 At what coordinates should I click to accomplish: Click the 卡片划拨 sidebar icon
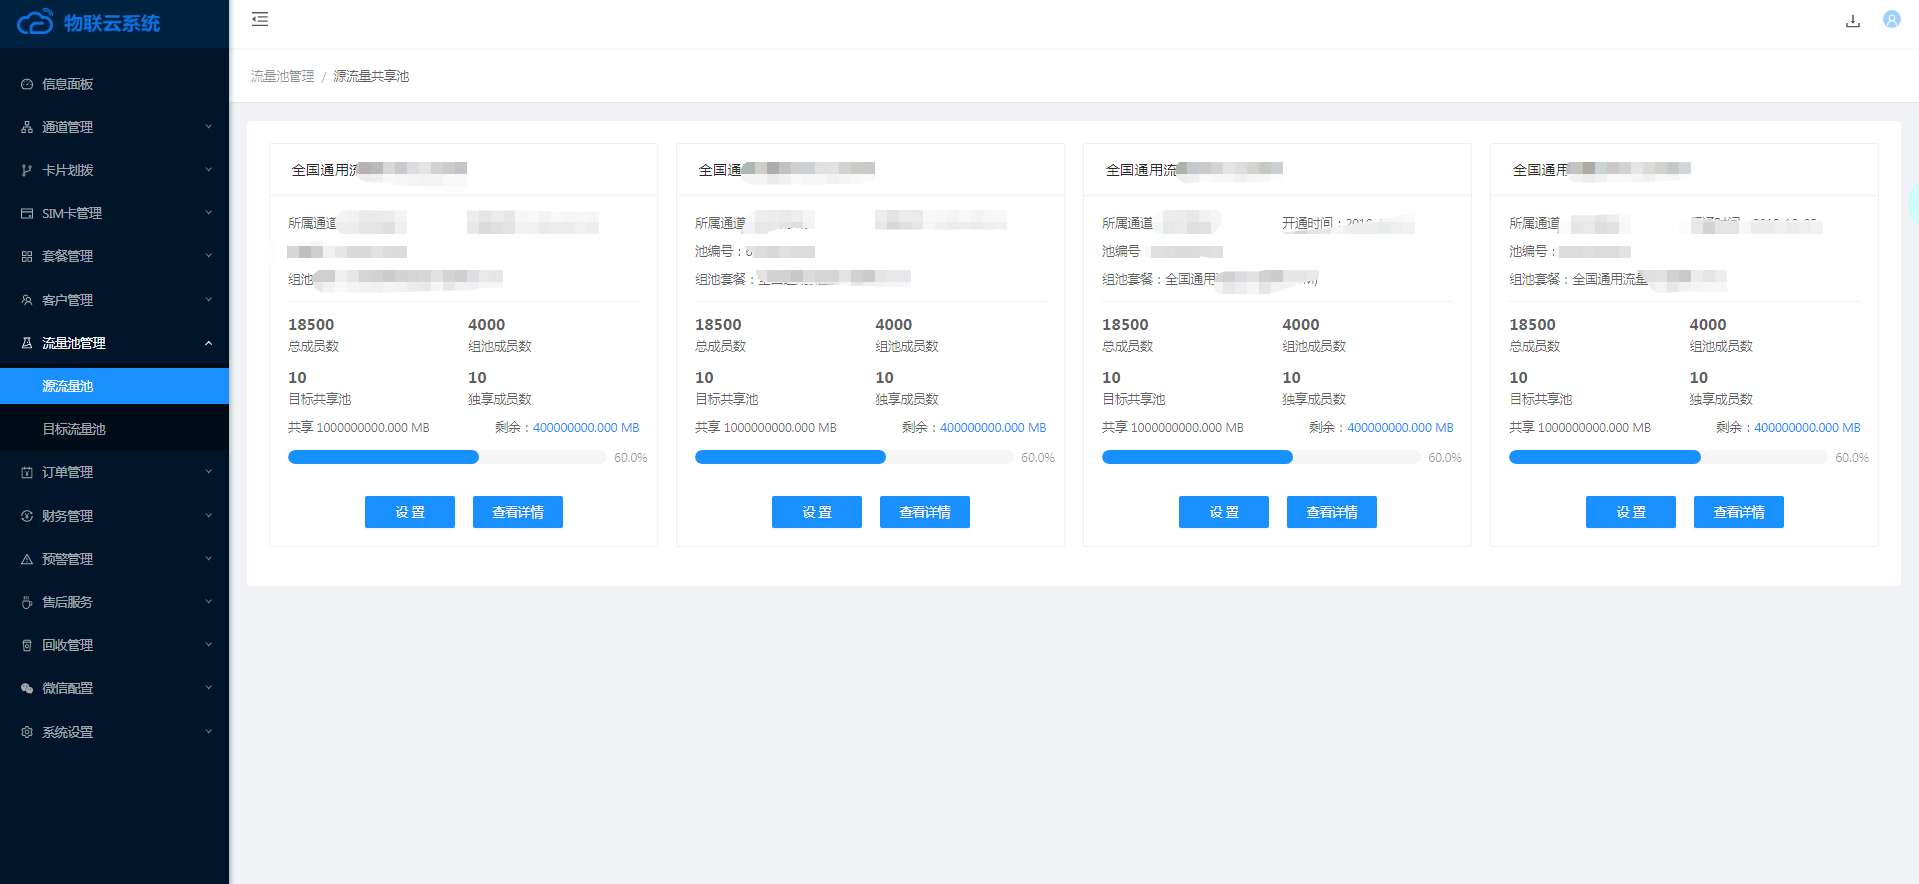pyautogui.click(x=27, y=170)
